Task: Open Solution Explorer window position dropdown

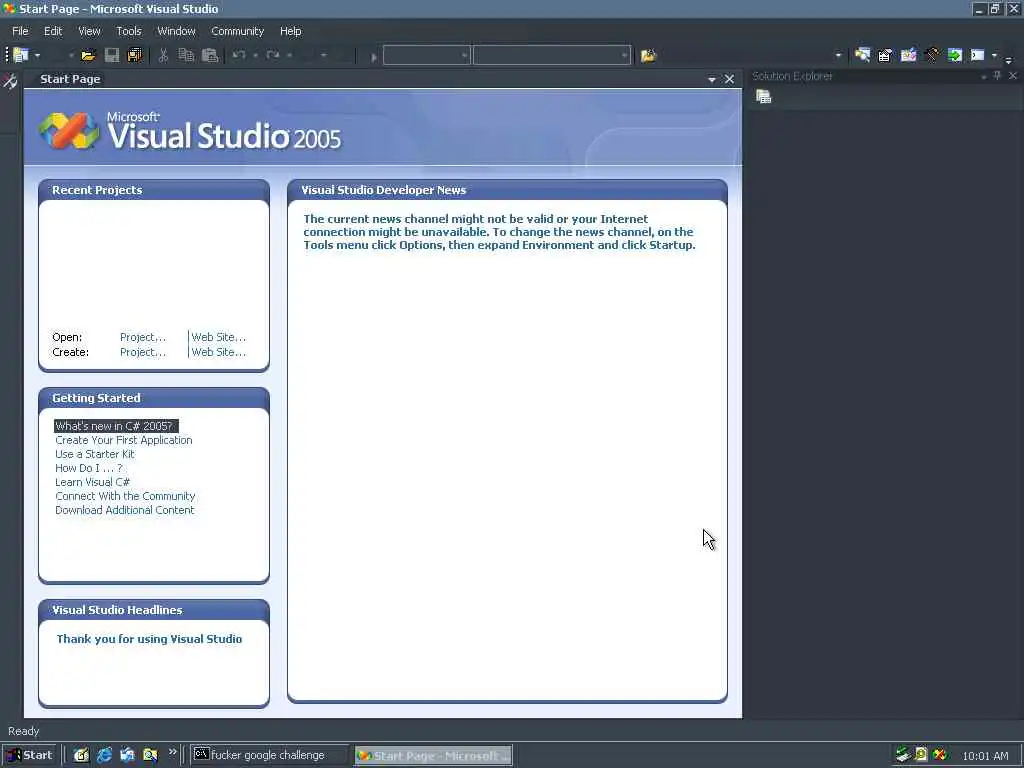Action: tap(984, 77)
